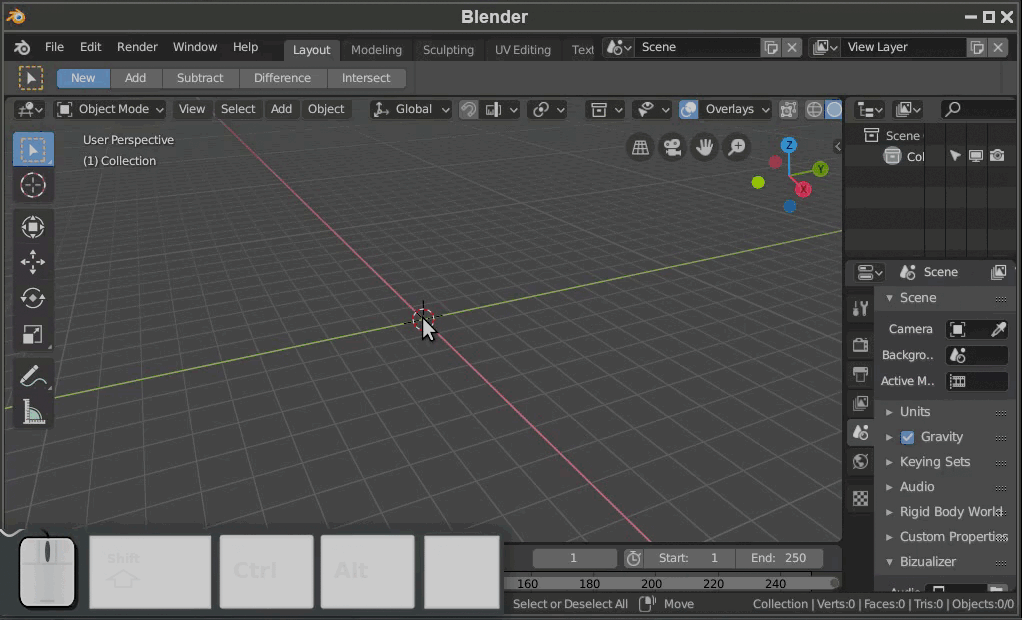Viewport: 1022px width, 620px height.
Task: Switch to solid shading mode
Action: (x=834, y=110)
